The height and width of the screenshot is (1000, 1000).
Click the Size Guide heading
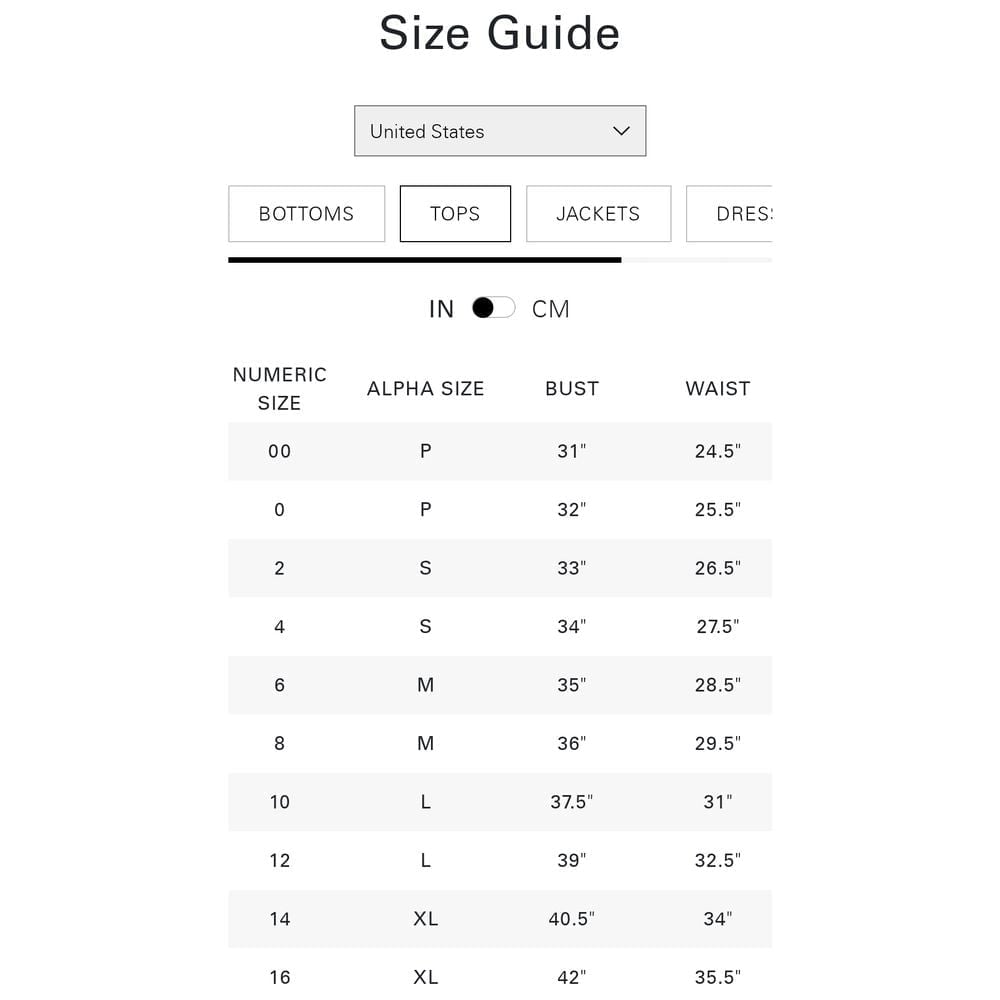(x=499, y=33)
